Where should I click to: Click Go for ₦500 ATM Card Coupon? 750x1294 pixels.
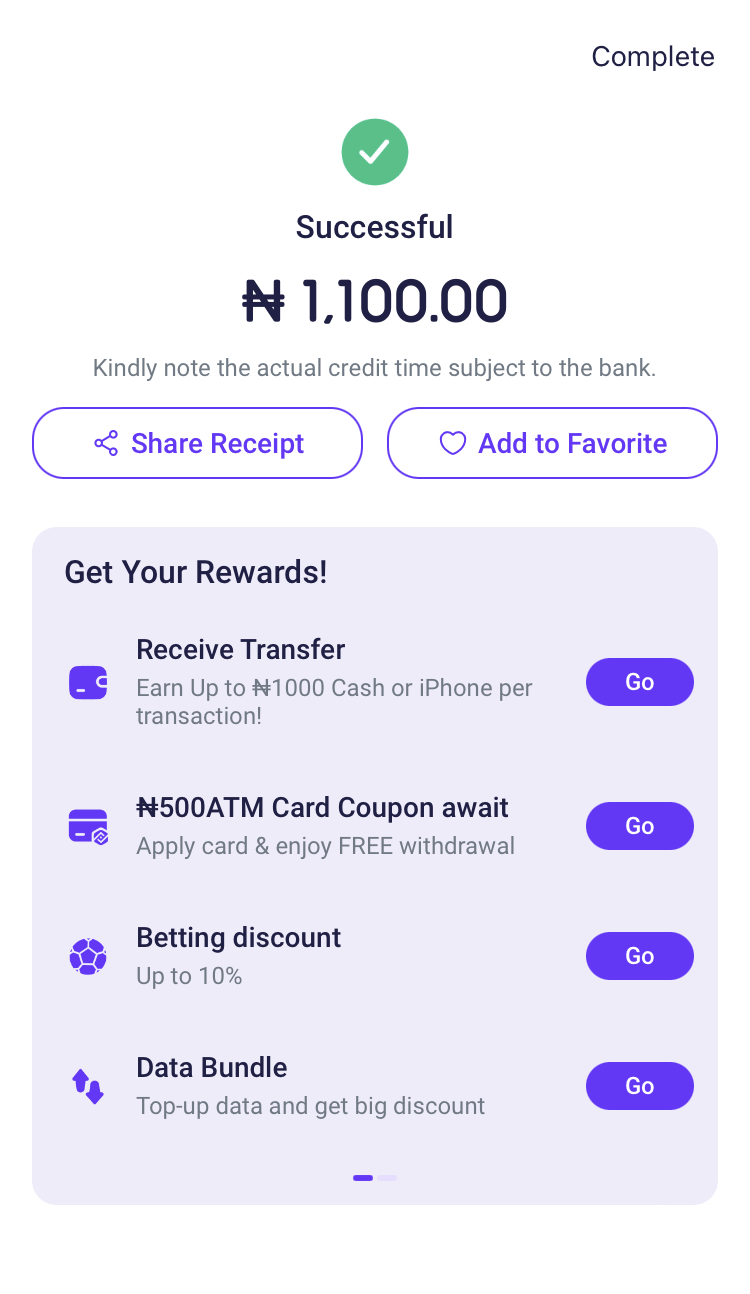pos(640,826)
